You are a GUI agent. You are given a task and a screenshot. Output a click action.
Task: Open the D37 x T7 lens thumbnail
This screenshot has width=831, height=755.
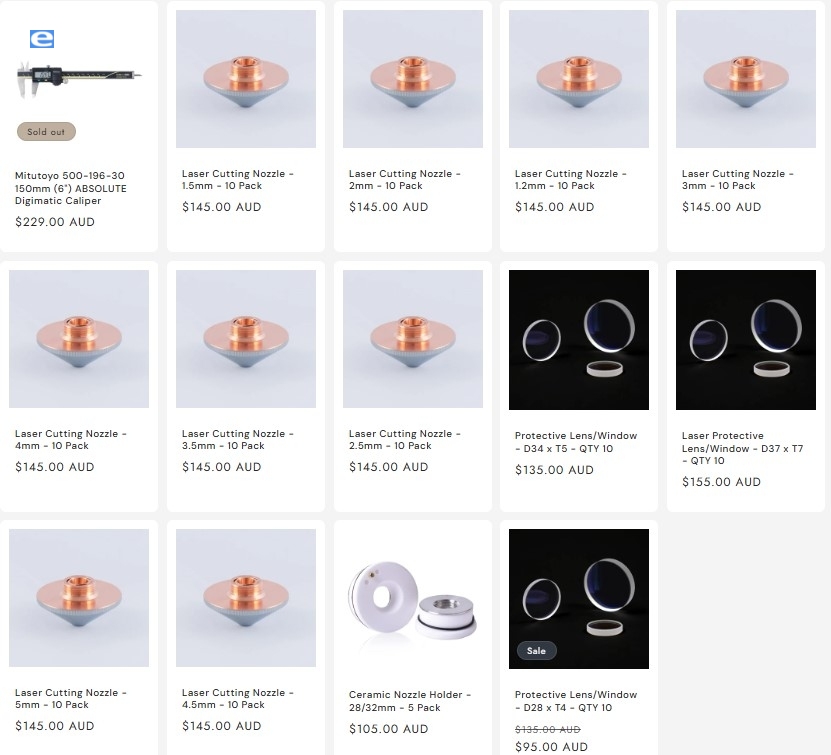pos(746,340)
